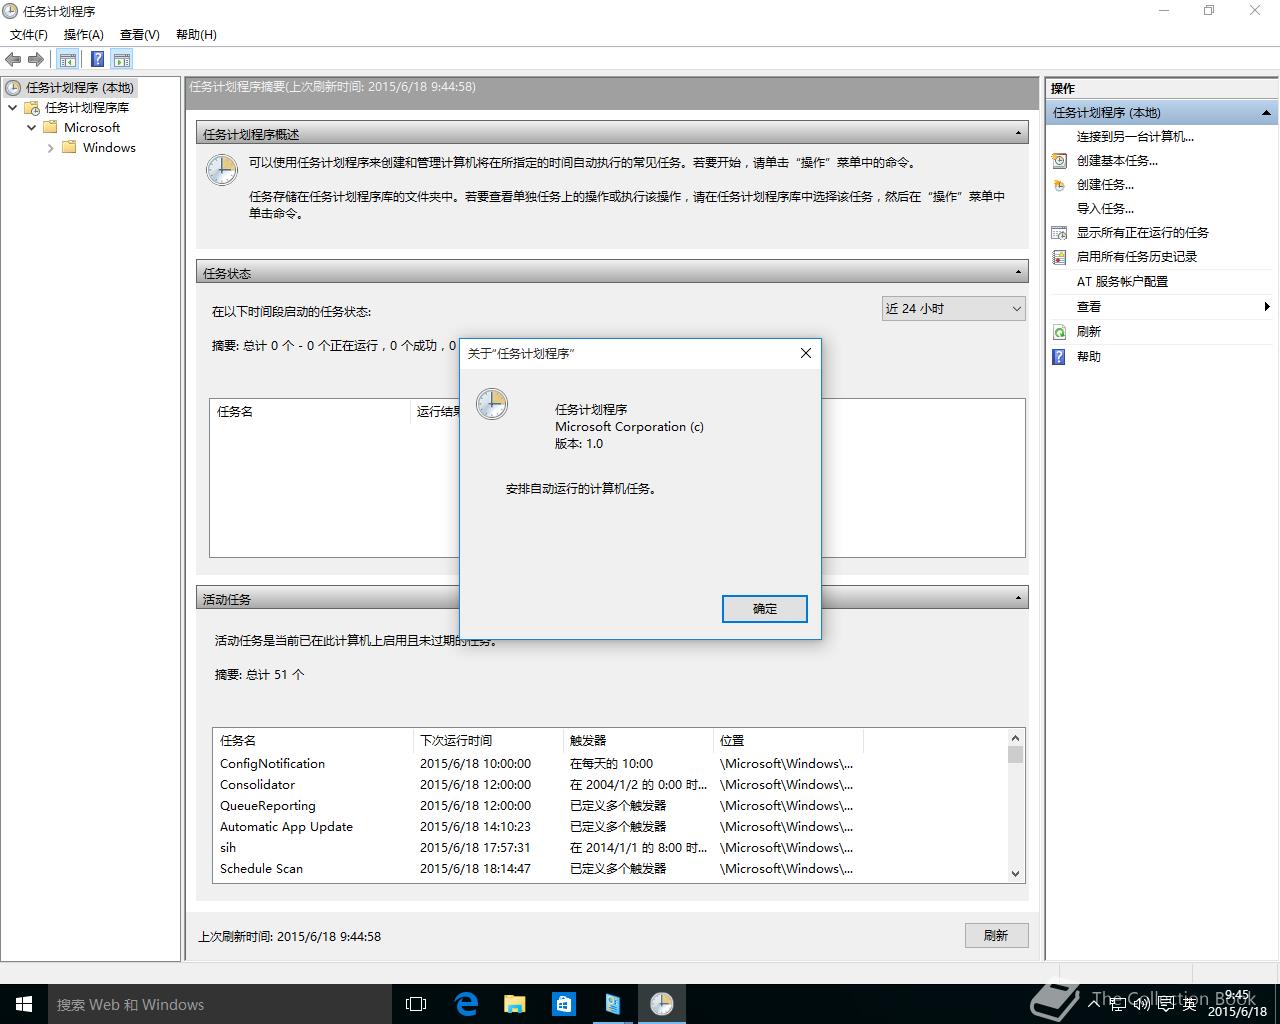Click the green 刷新 icon in actions pane
1280x1024 pixels.
pyautogui.click(x=1060, y=331)
